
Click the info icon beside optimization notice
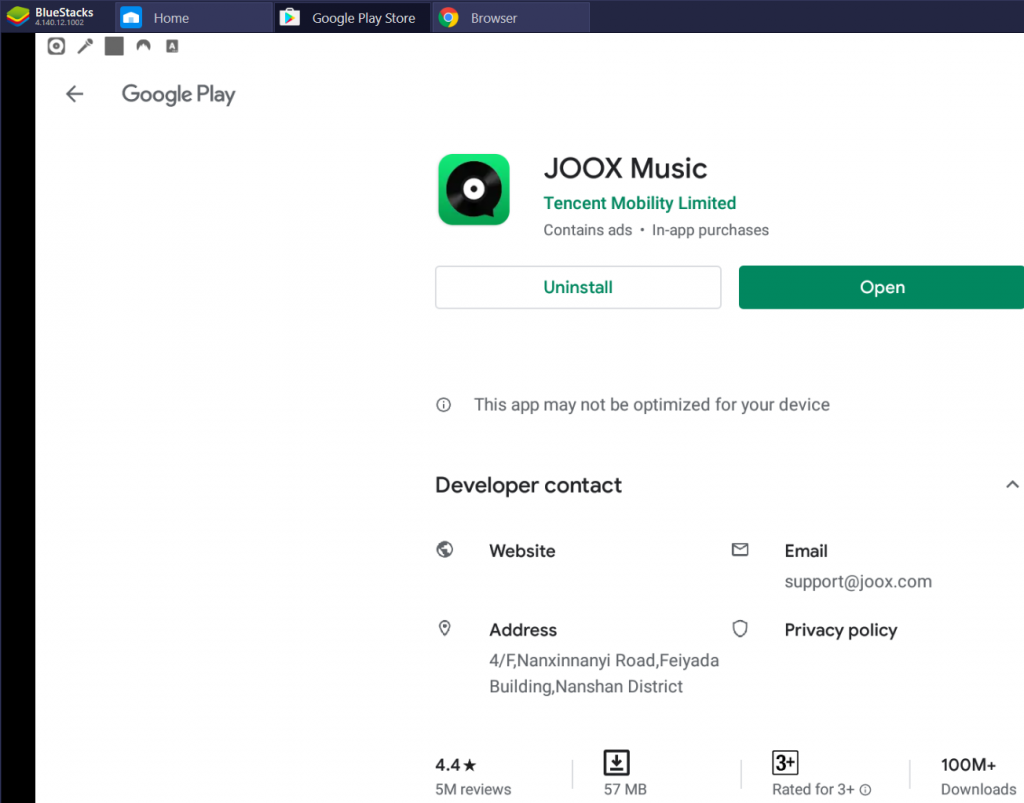[x=443, y=405]
